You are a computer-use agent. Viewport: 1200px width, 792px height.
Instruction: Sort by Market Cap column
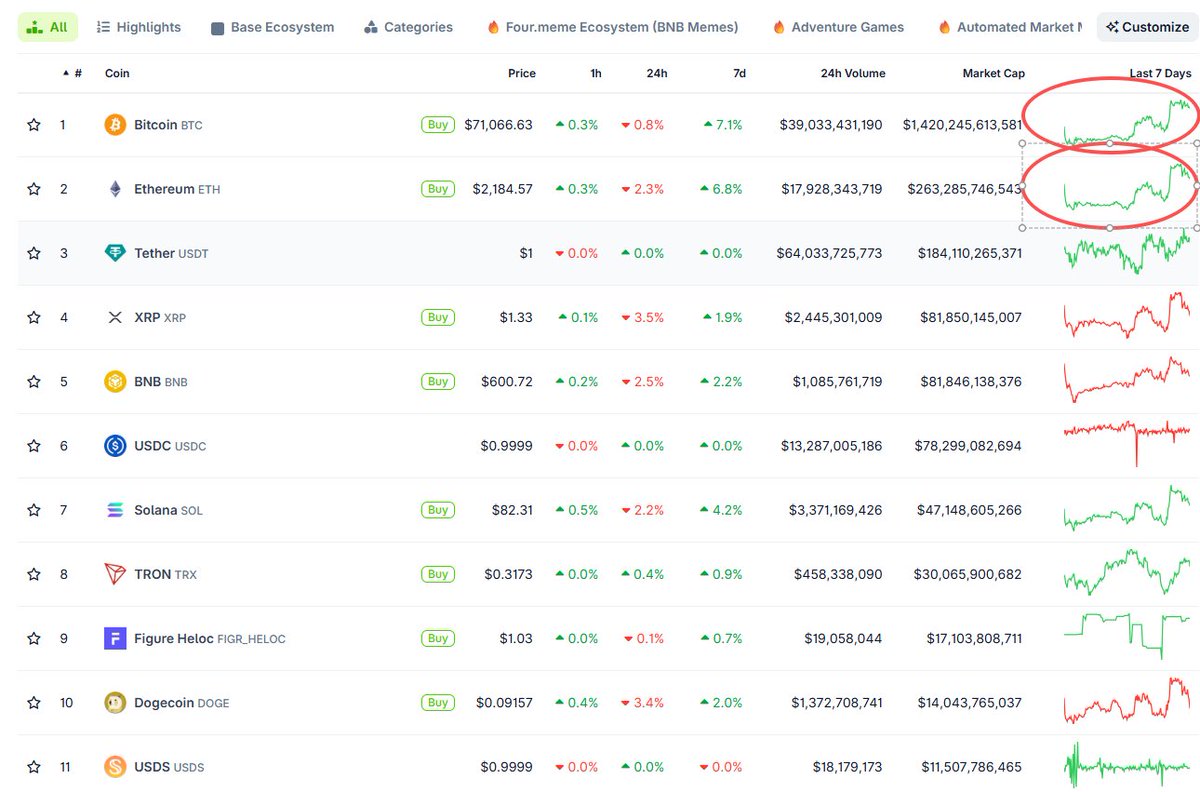(993, 73)
